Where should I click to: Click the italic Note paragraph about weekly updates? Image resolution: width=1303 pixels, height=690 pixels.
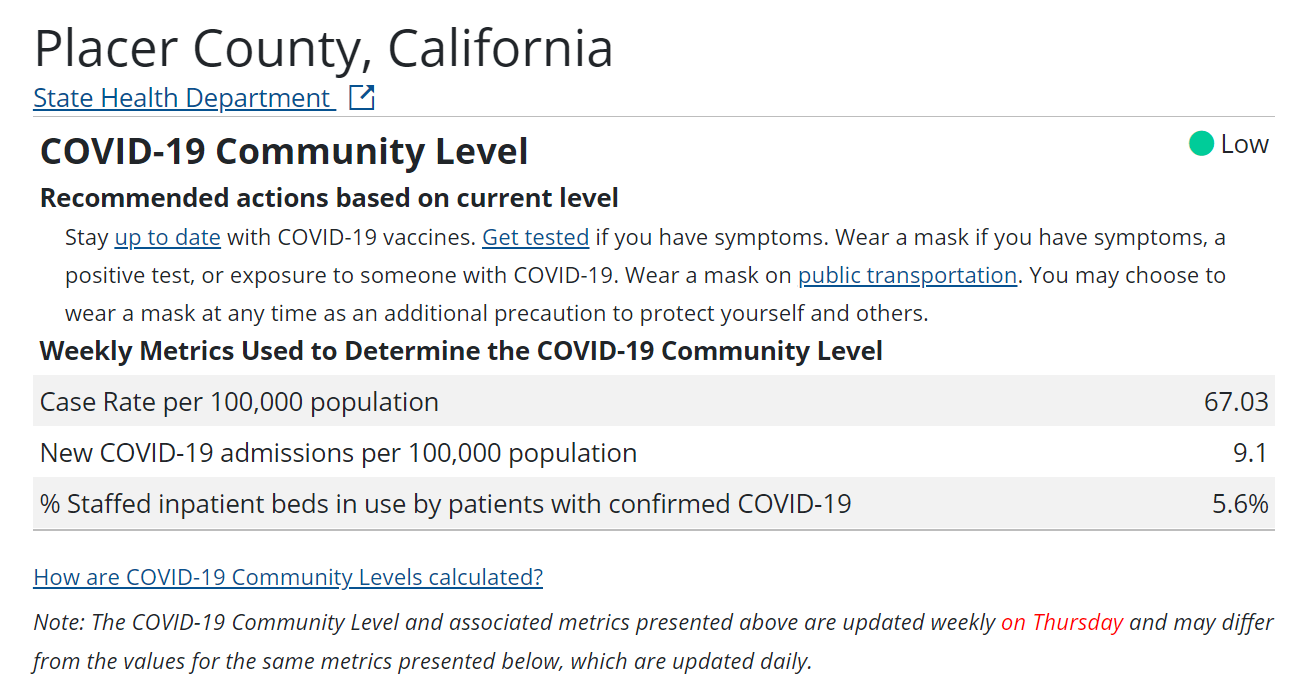[x=654, y=642]
